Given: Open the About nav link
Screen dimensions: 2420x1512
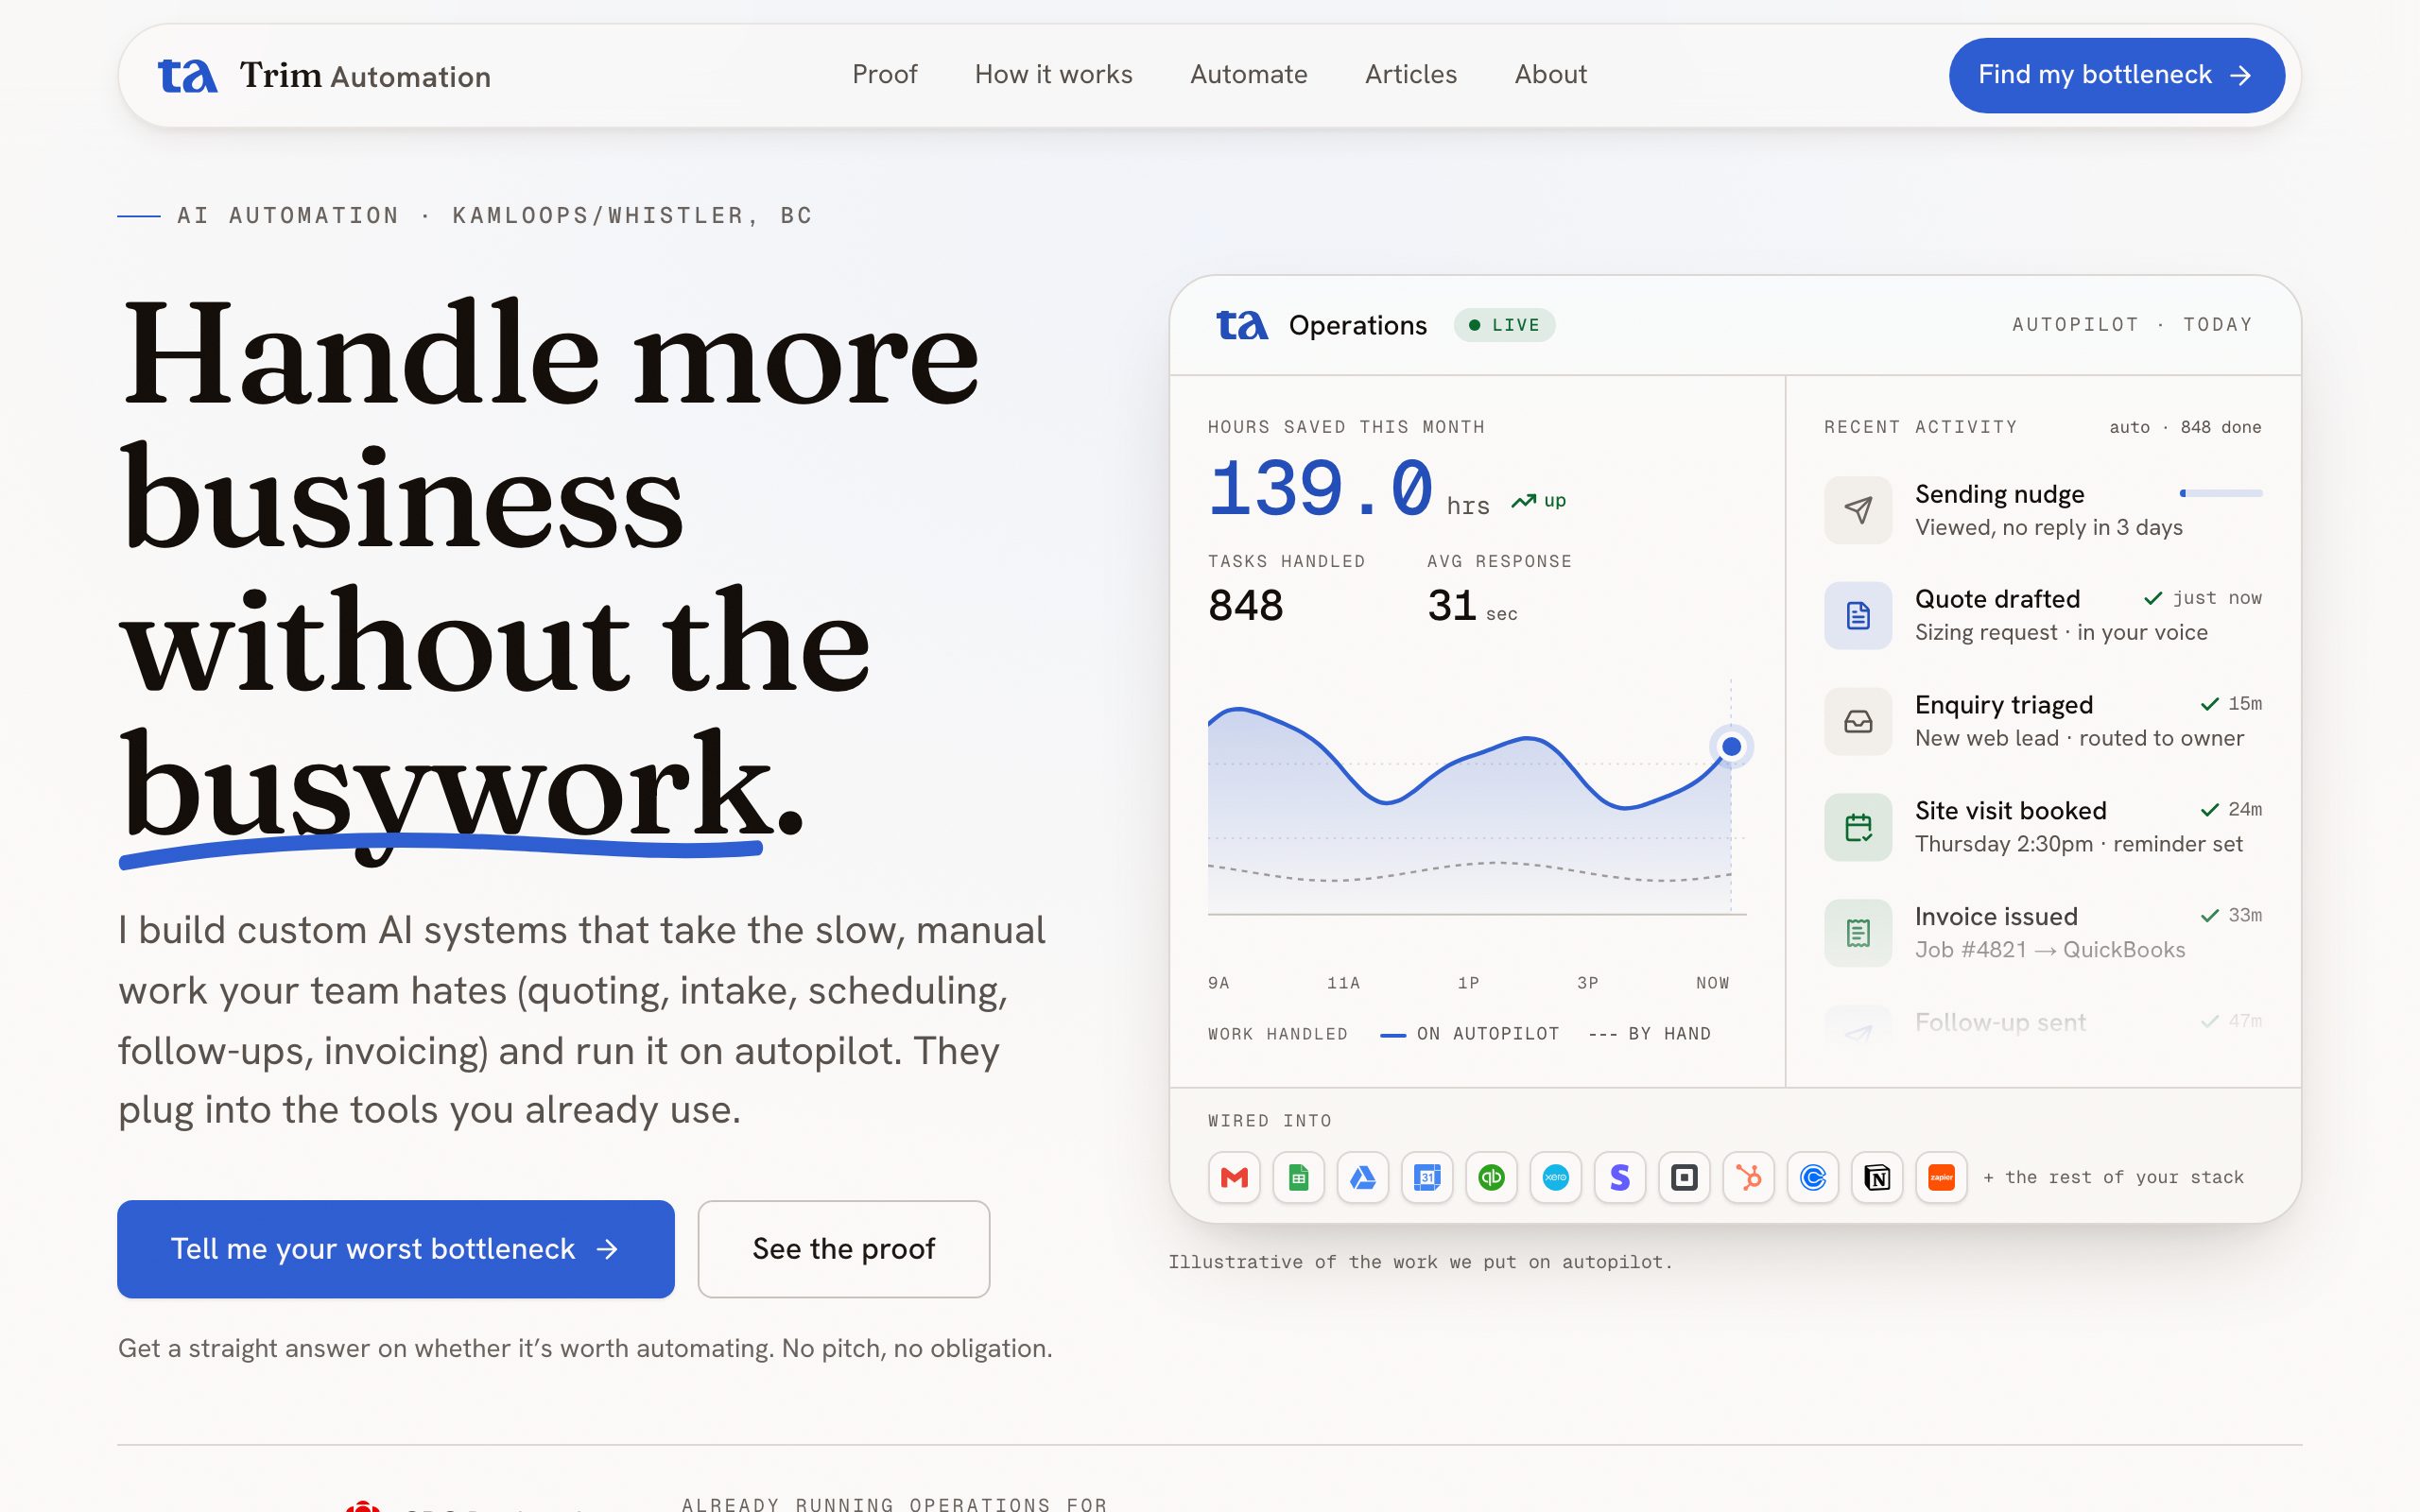Looking at the screenshot, I should click(1550, 75).
